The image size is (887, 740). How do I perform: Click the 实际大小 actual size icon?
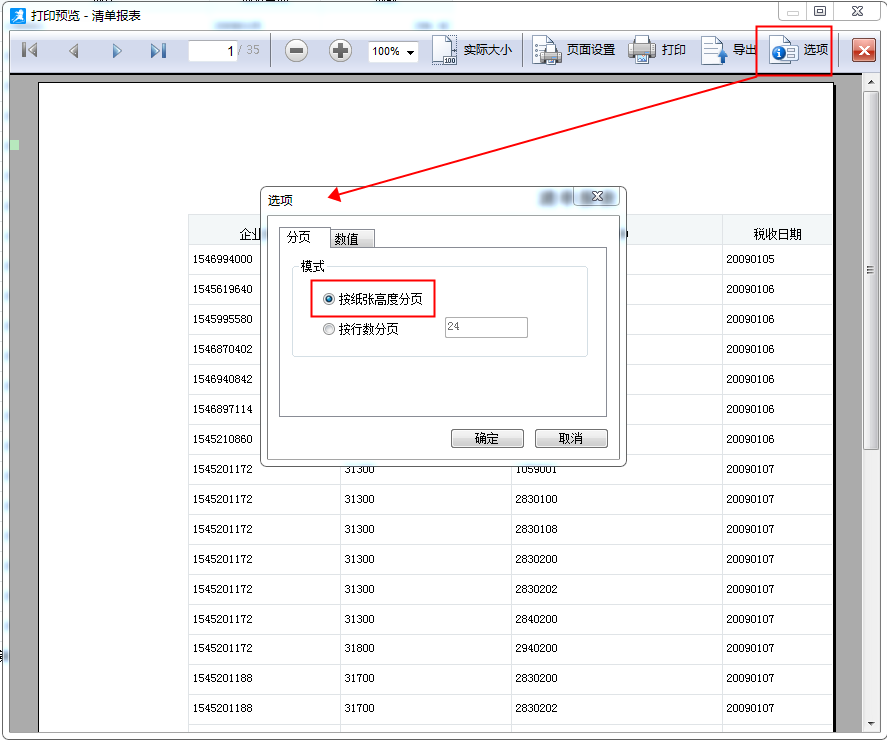pos(444,50)
